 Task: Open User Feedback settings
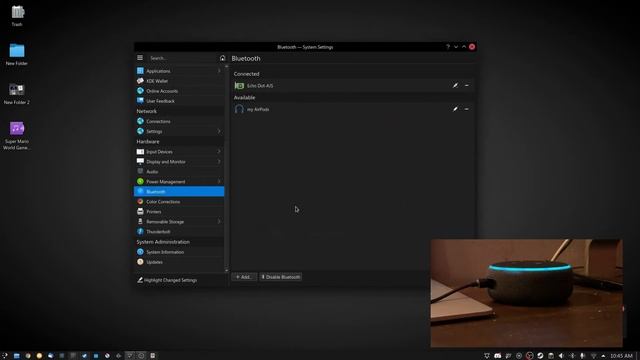point(179,101)
